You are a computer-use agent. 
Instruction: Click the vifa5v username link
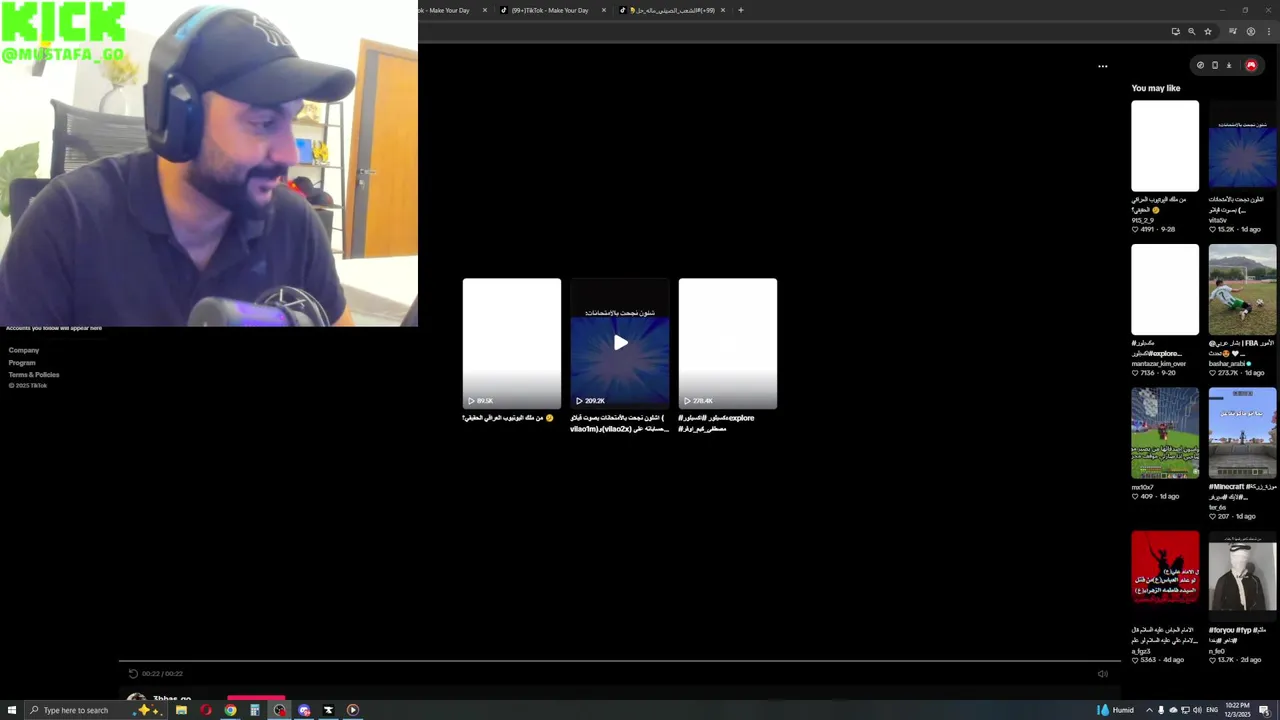1217,220
